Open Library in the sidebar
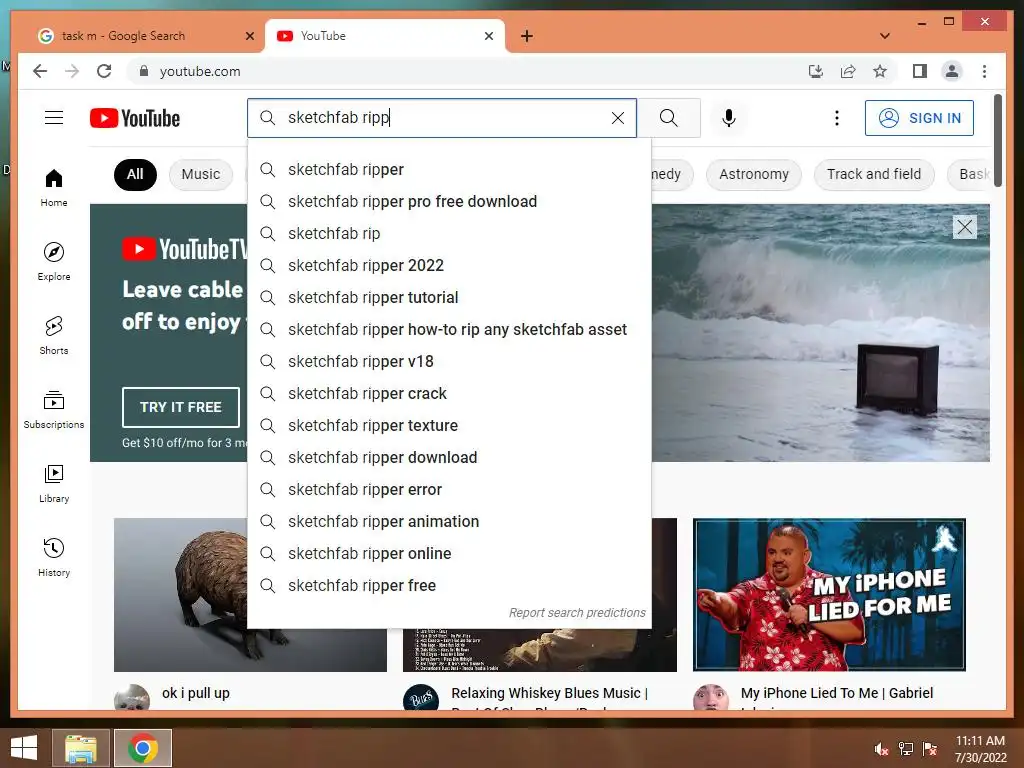The image size is (1024, 768). point(54,483)
